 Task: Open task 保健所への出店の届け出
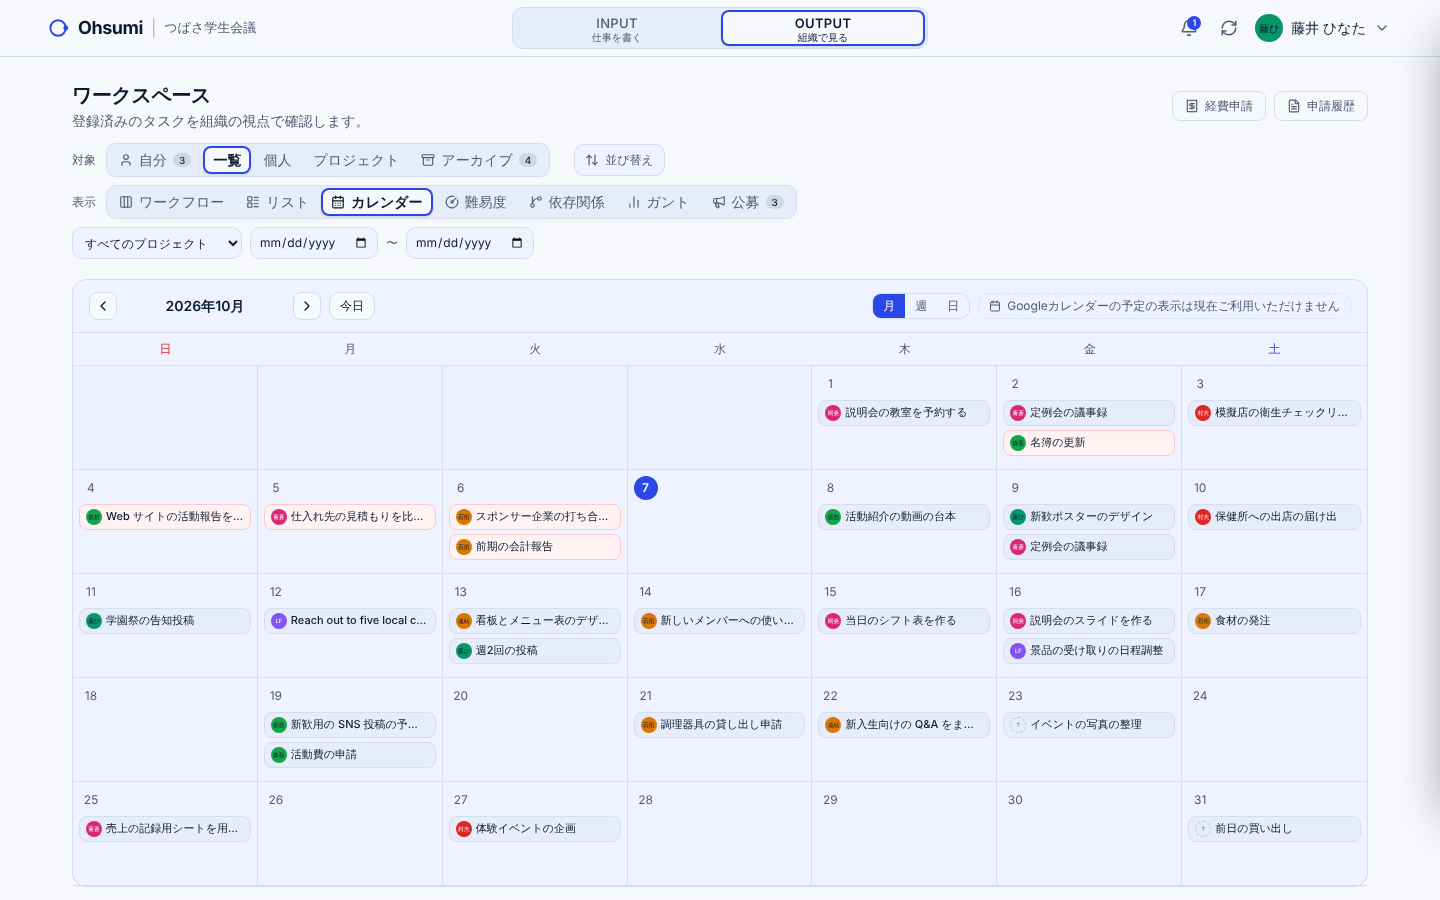(x=1274, y=517)
